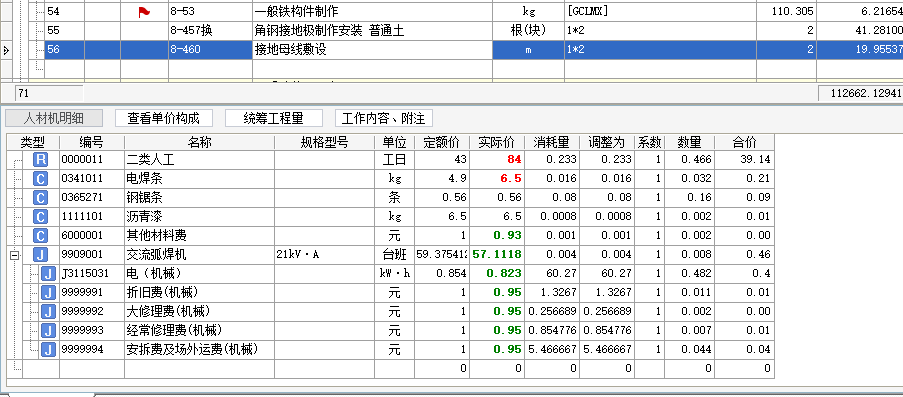Click the name cell 交流弧焊机
The height and width of the screenshot is (397, 903).
199,254
